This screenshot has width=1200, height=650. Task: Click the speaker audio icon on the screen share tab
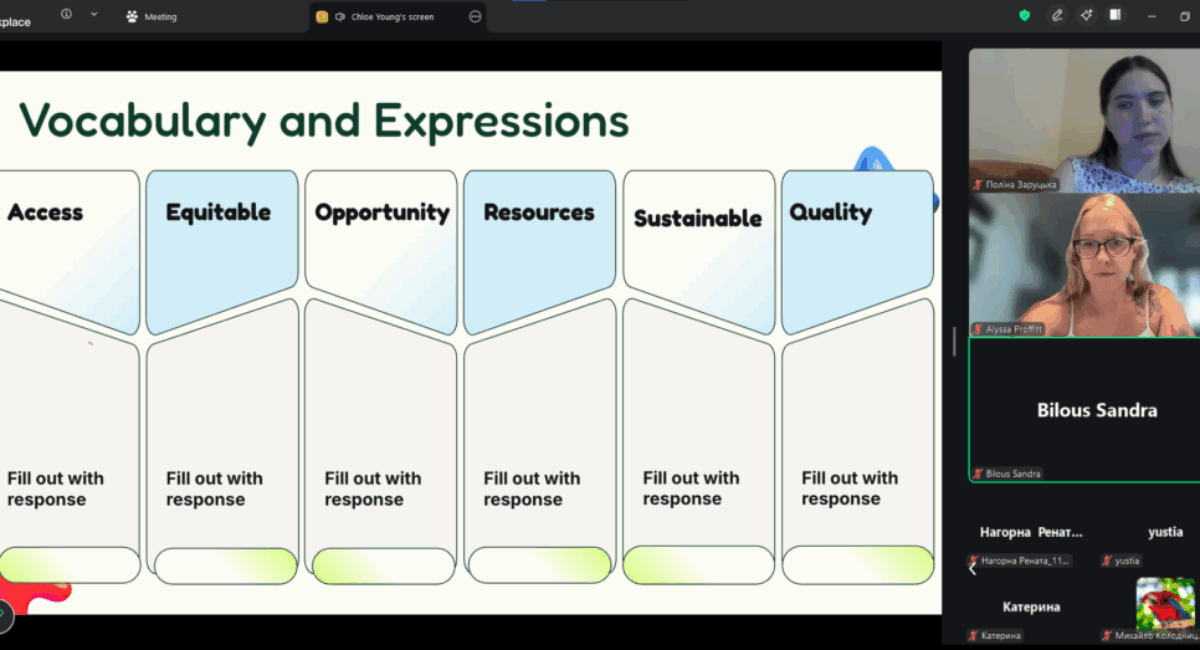coord(340,16)
